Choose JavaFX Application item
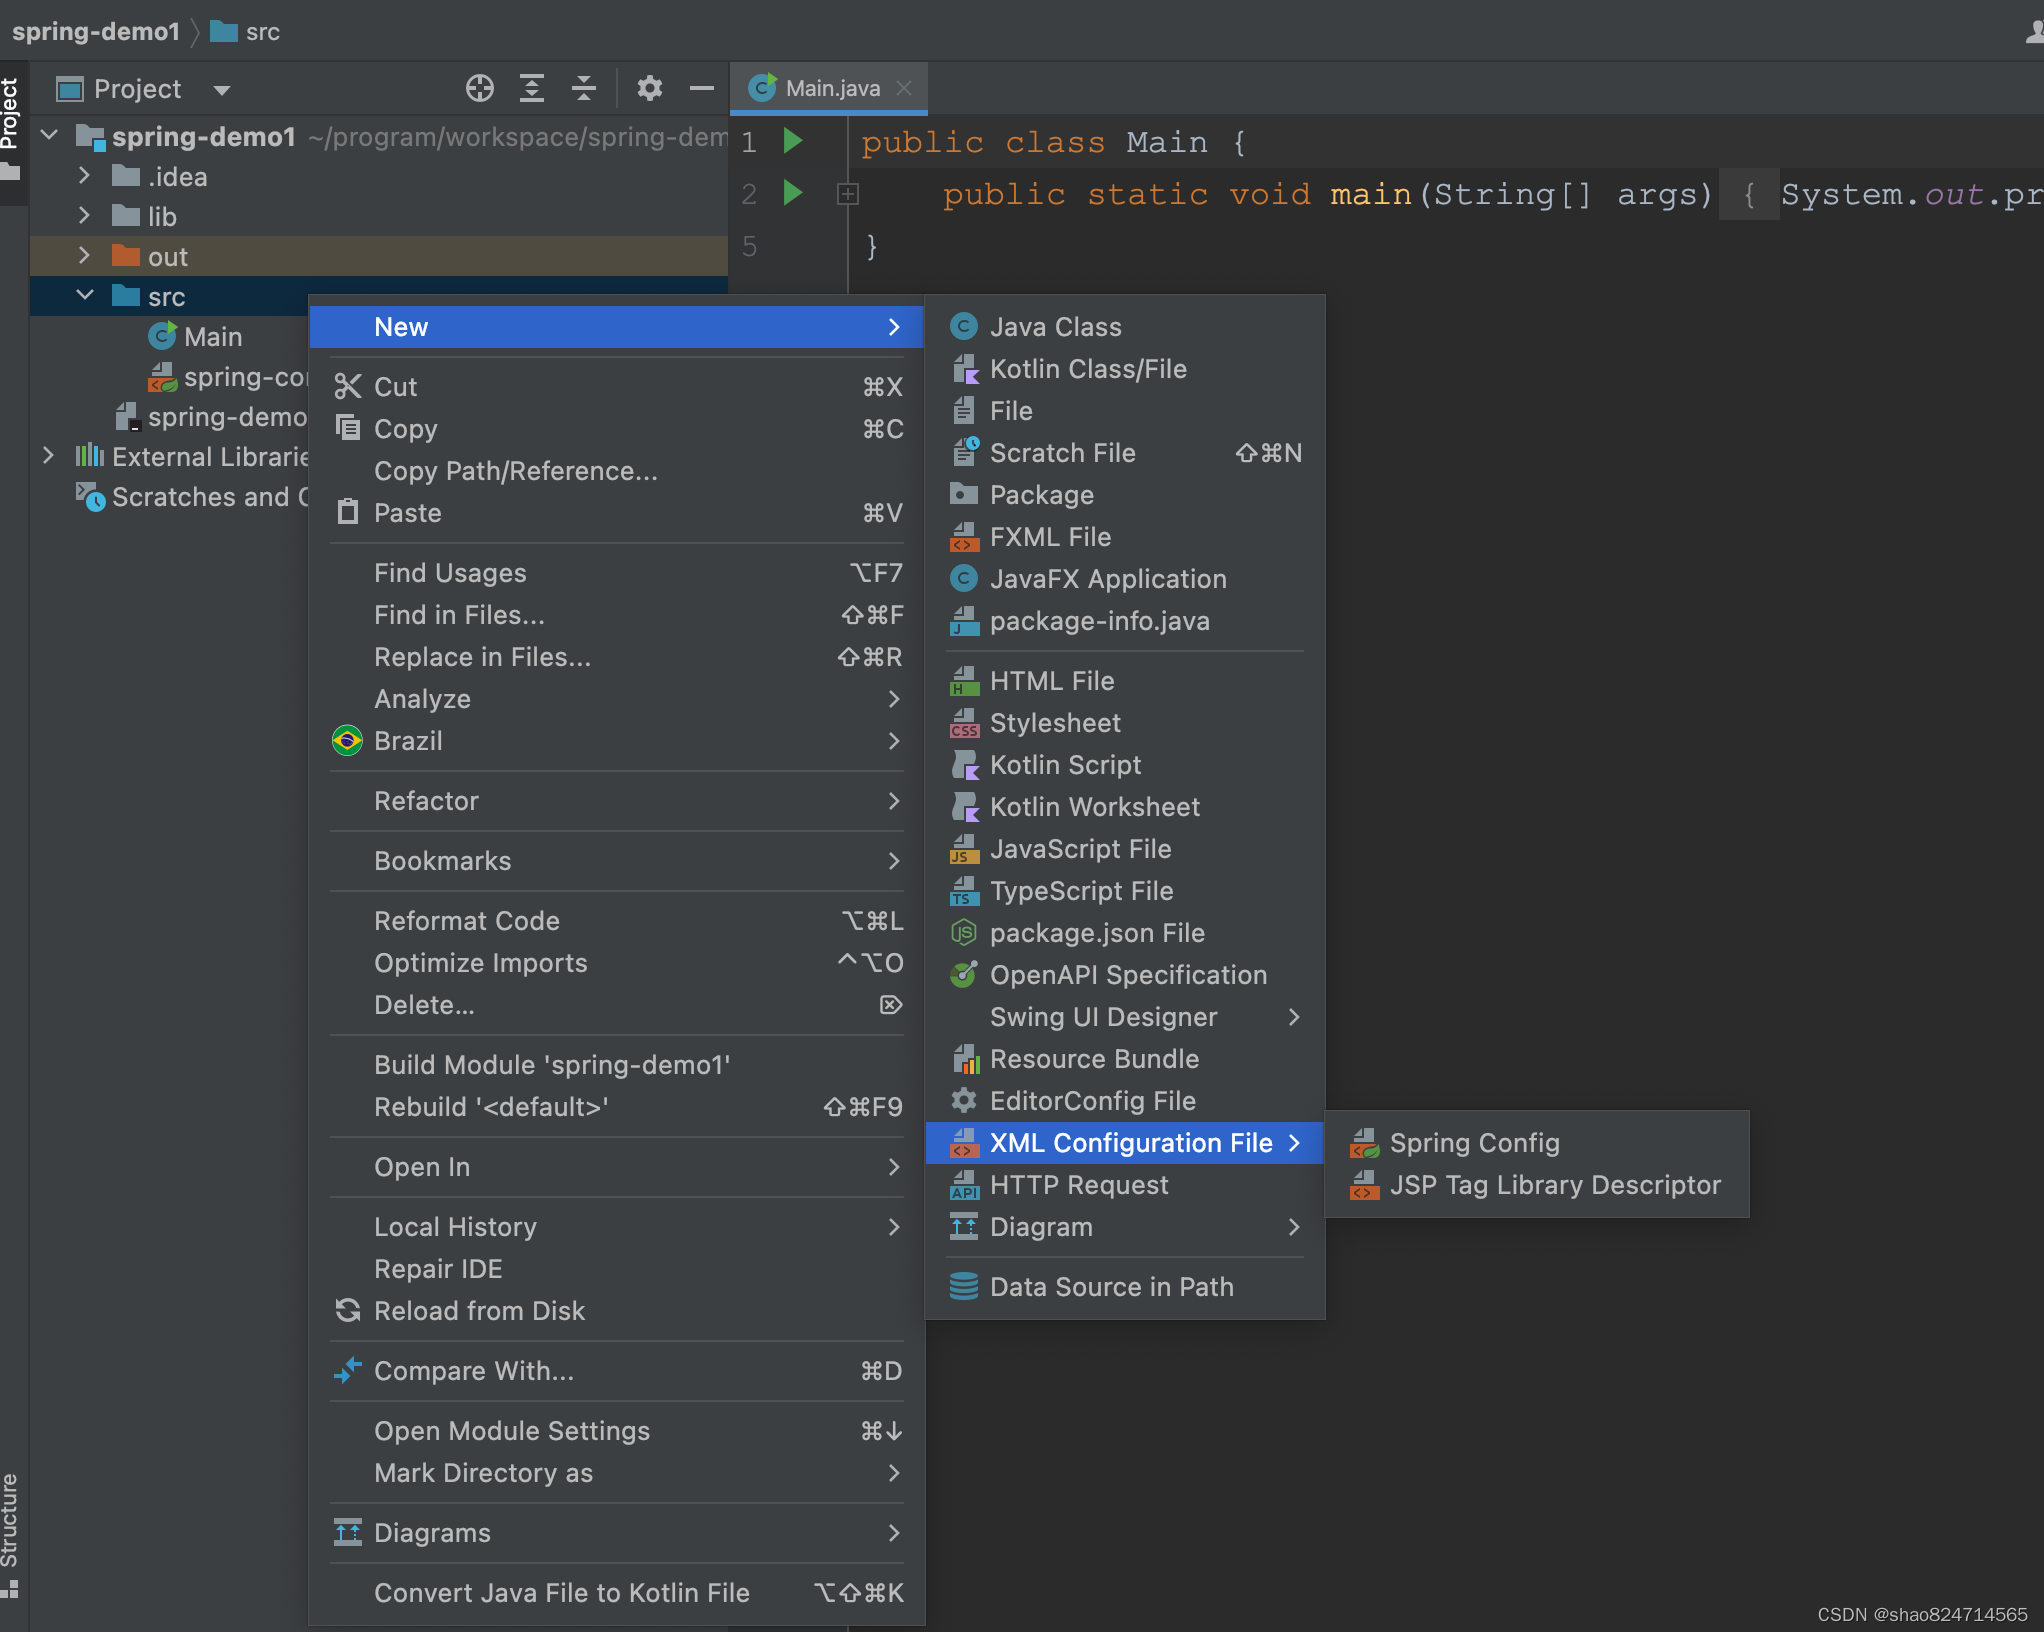Screen dimensions: 2044x1632 (1125, 579)
